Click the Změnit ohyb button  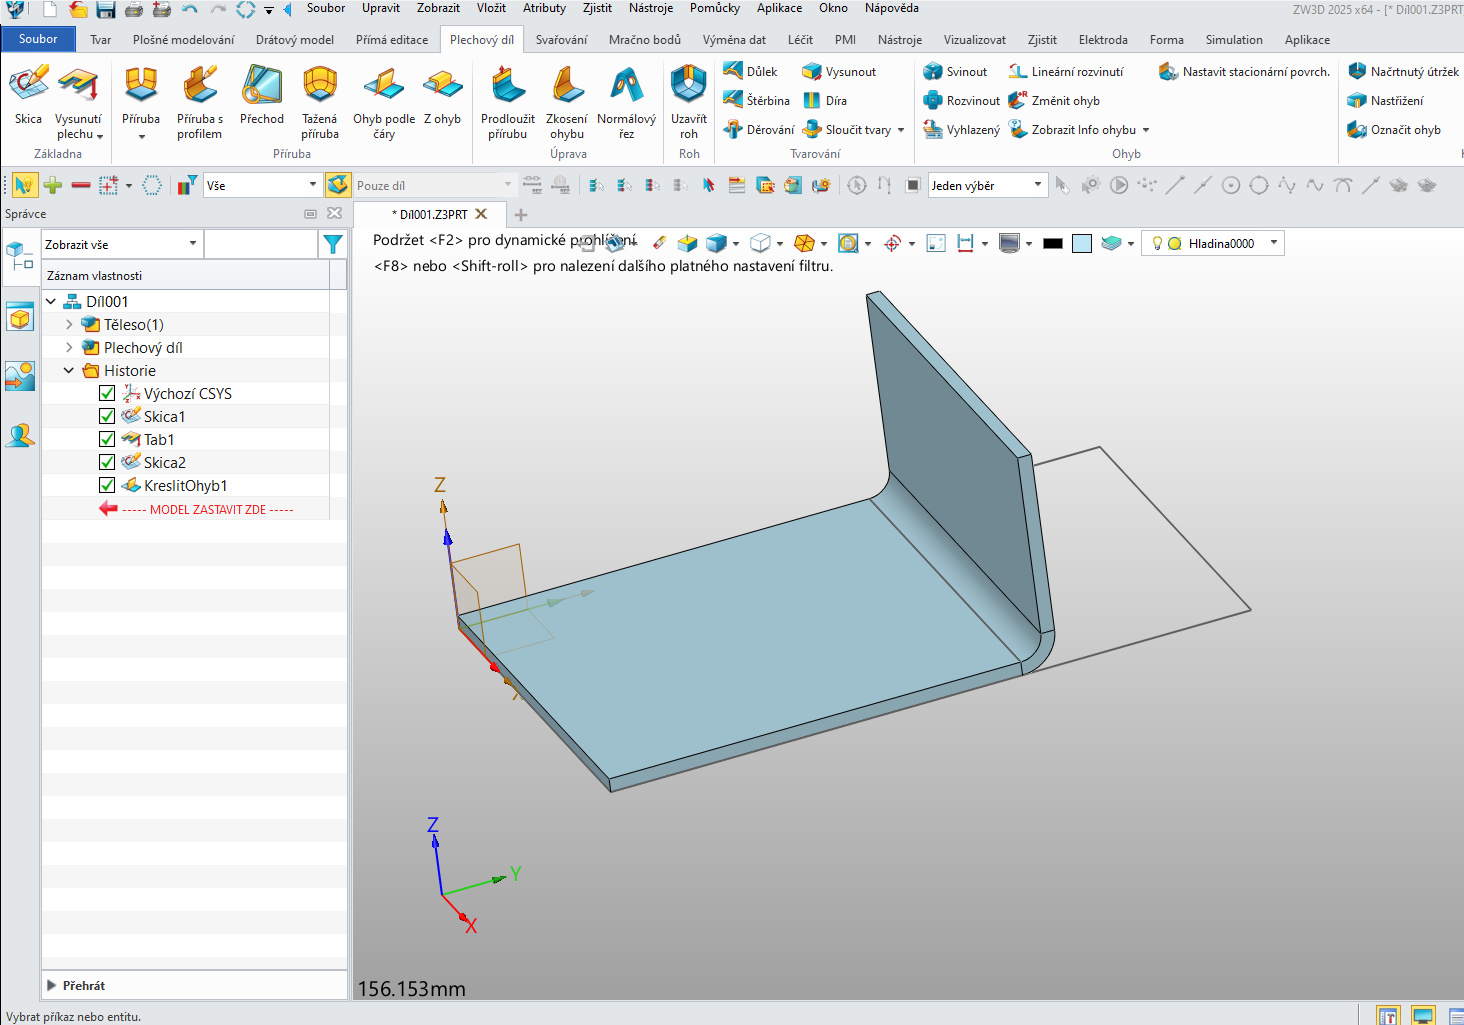point(1054,101)
